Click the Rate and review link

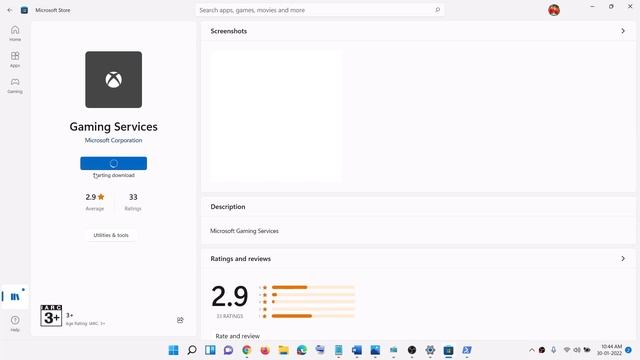pos(238,336)
